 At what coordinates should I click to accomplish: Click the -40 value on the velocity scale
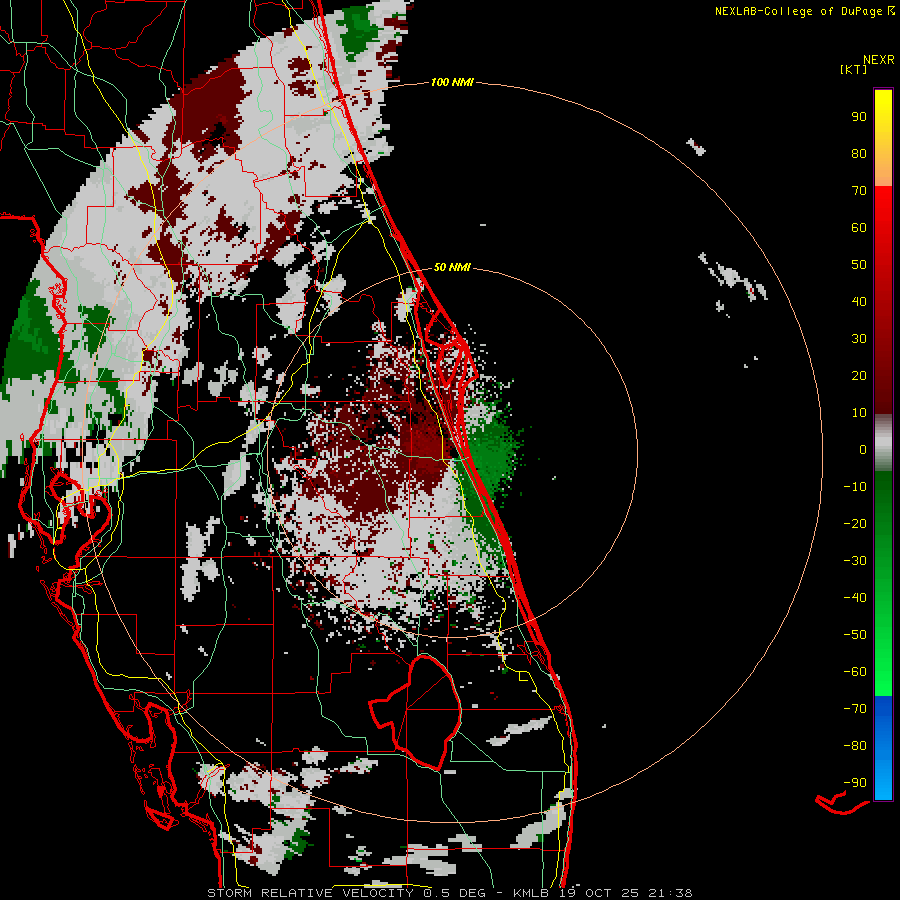855,598
